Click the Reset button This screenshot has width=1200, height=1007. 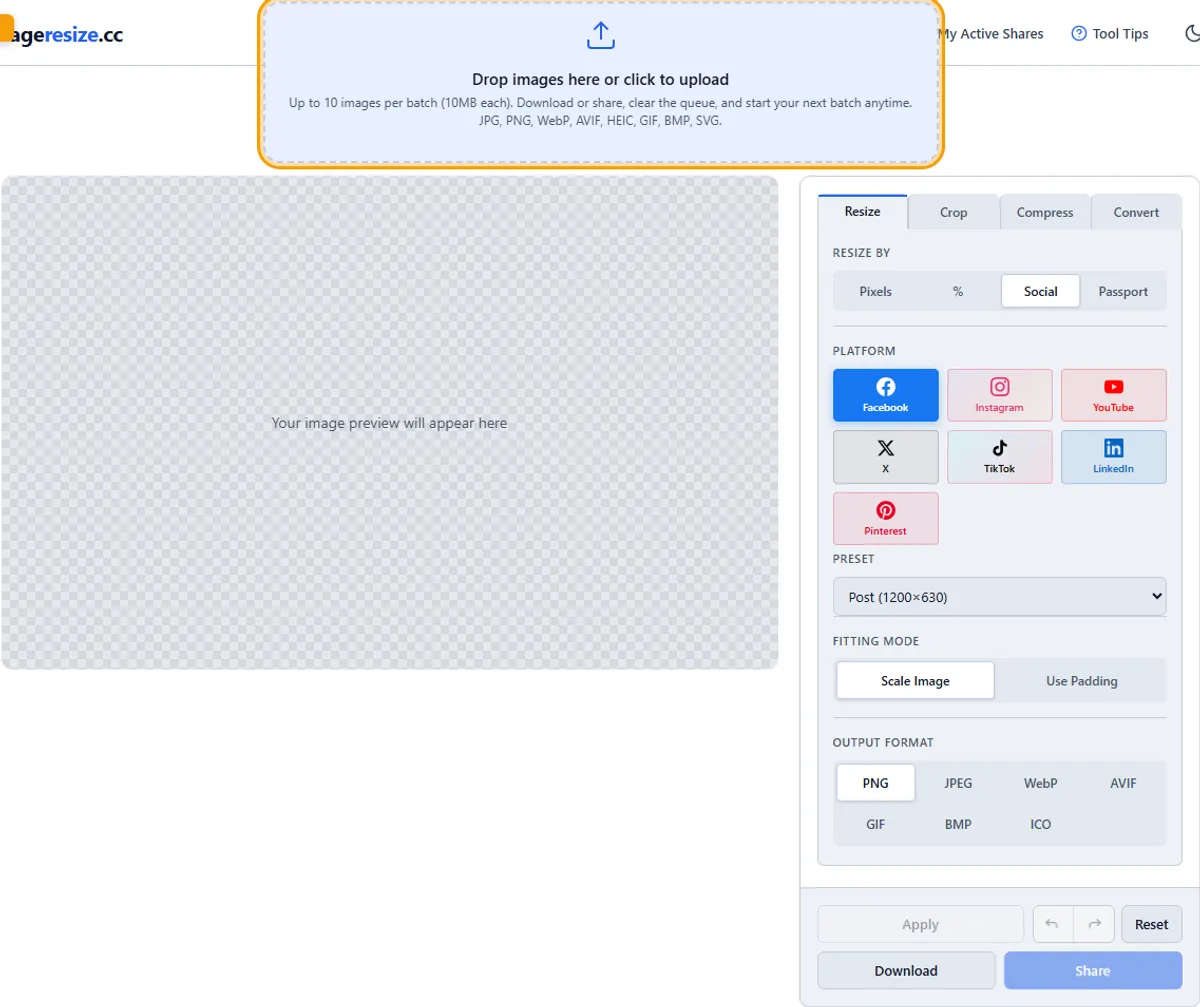point(1152,924)
